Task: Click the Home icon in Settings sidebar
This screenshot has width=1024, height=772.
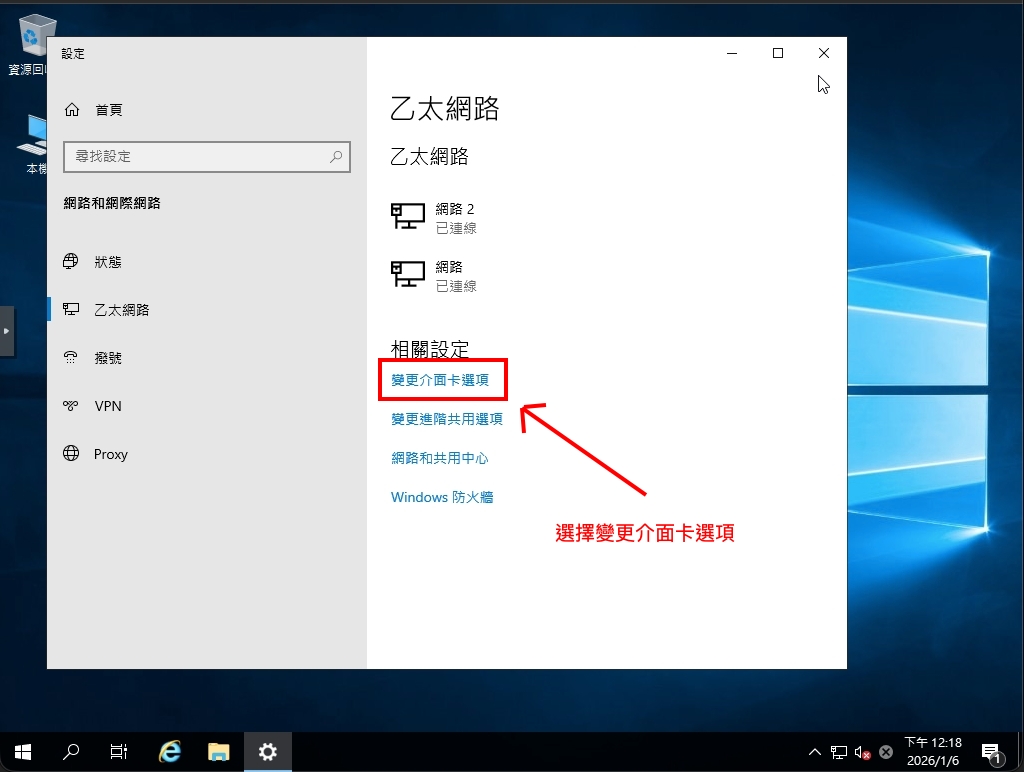Action: 71,110
